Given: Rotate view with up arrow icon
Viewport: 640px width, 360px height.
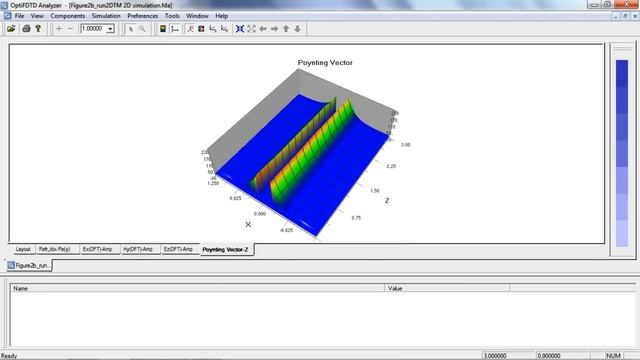Looking at the screenshot, I should (286, 29).
